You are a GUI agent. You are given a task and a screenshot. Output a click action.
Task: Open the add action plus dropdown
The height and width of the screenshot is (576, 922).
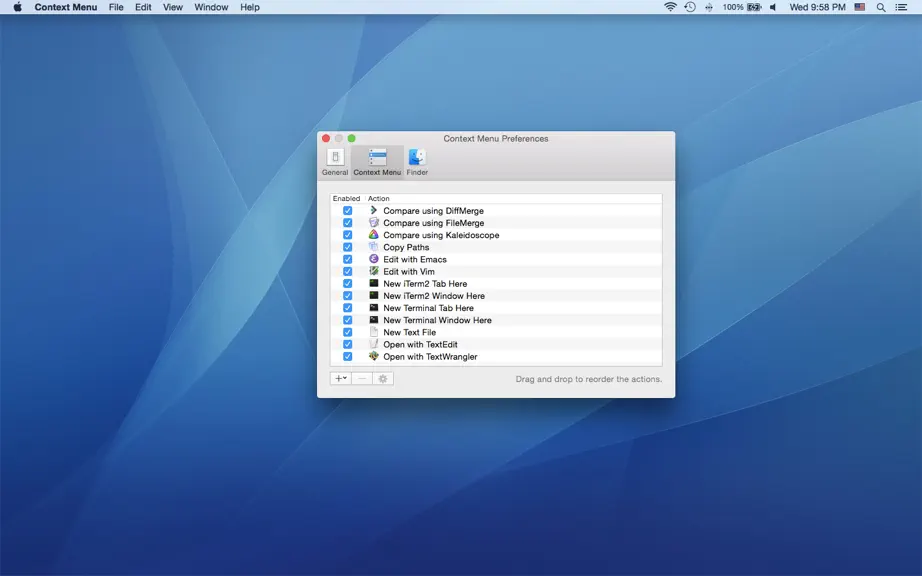point(340,379)
